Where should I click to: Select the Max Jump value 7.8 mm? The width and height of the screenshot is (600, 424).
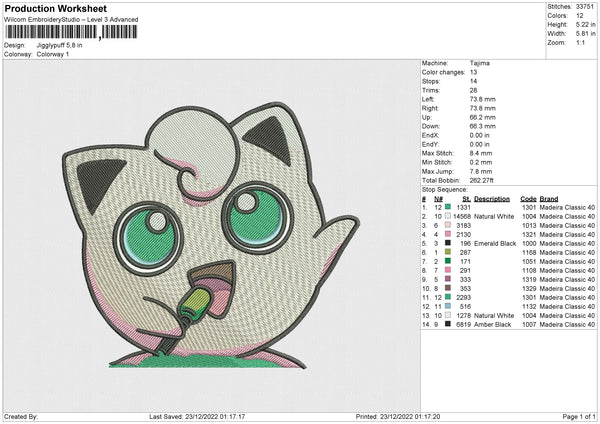click(x=481, y=171)
